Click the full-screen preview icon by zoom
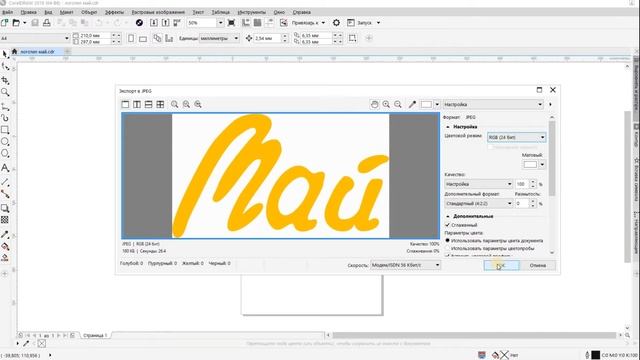Screen dimensions: 640x360 (231, 23)
